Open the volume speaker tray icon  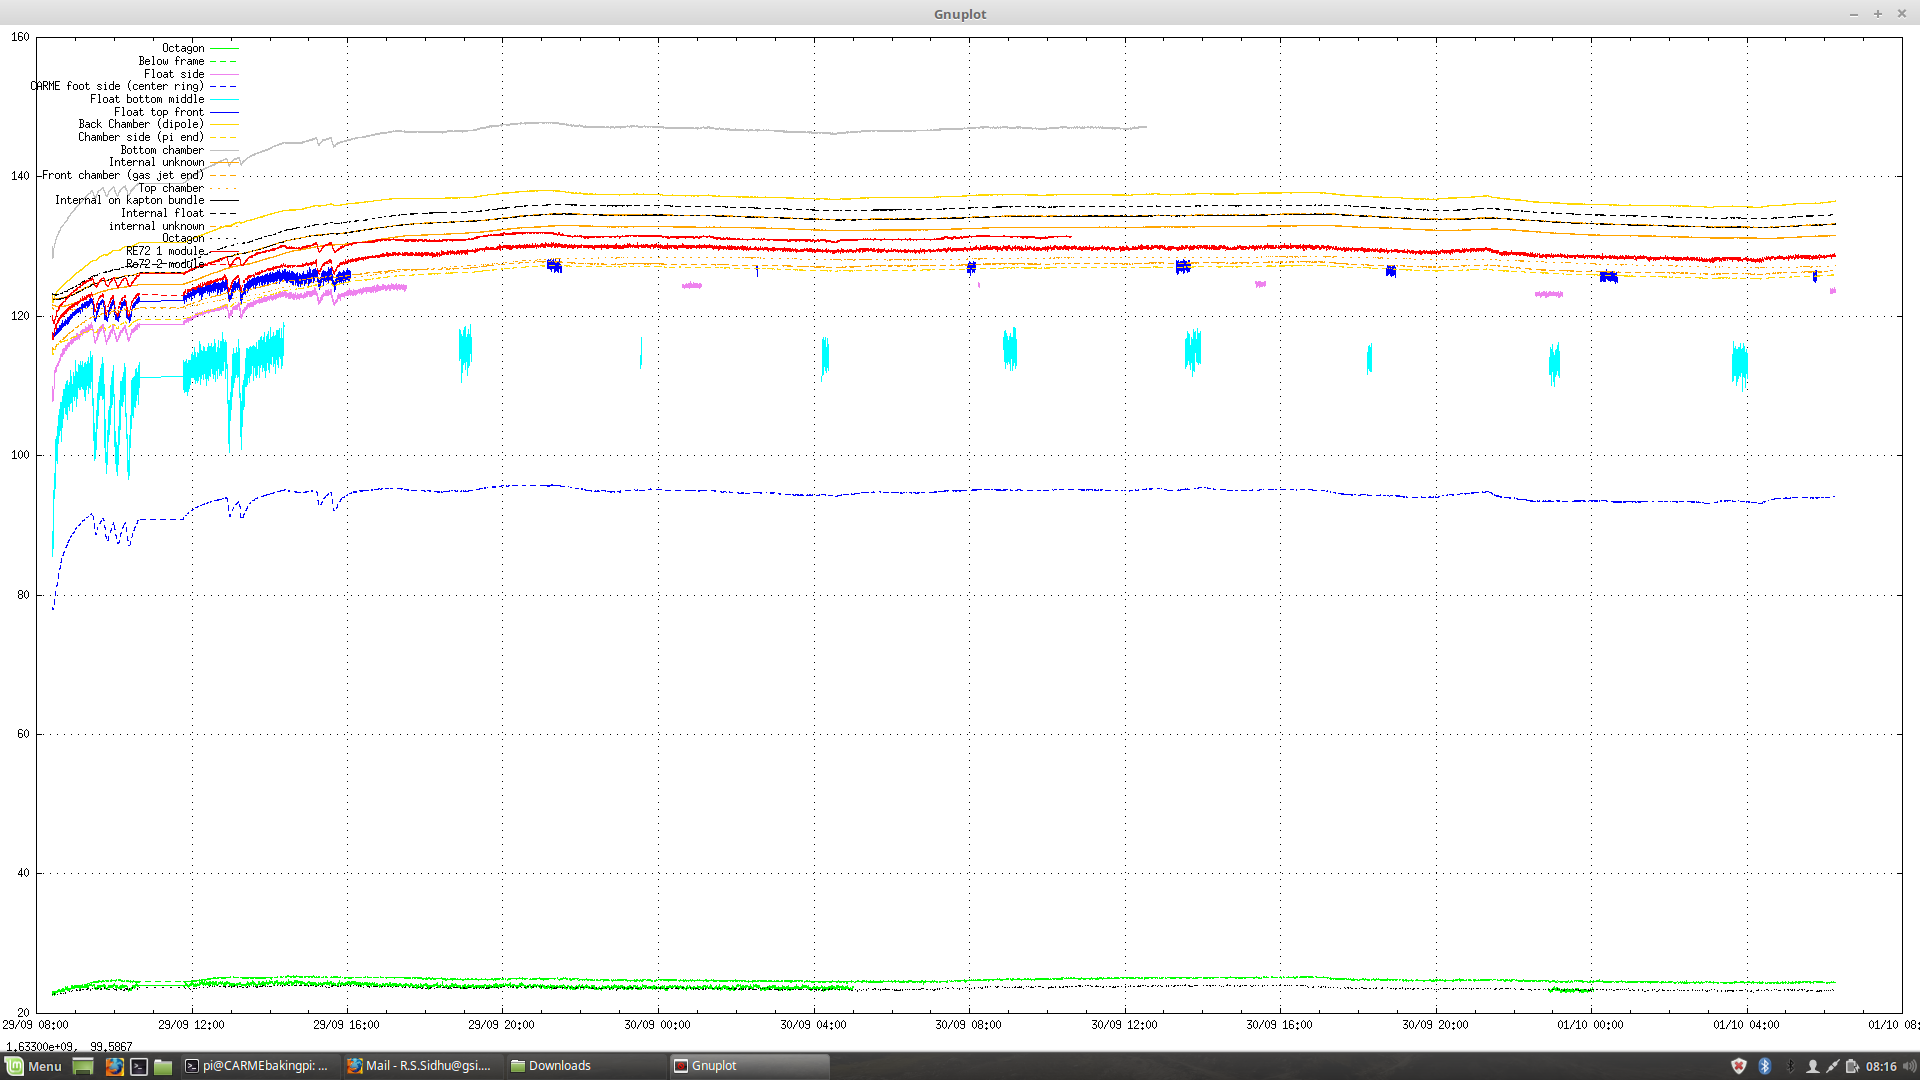pos(1909,1066)
